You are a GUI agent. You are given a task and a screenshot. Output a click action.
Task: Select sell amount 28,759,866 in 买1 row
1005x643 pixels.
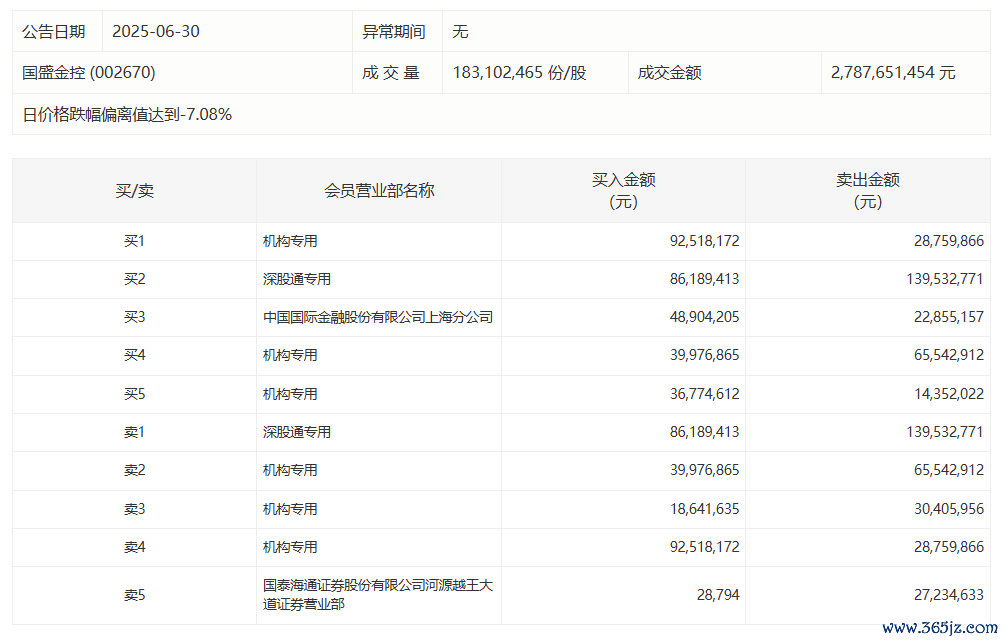click(949, 241)
